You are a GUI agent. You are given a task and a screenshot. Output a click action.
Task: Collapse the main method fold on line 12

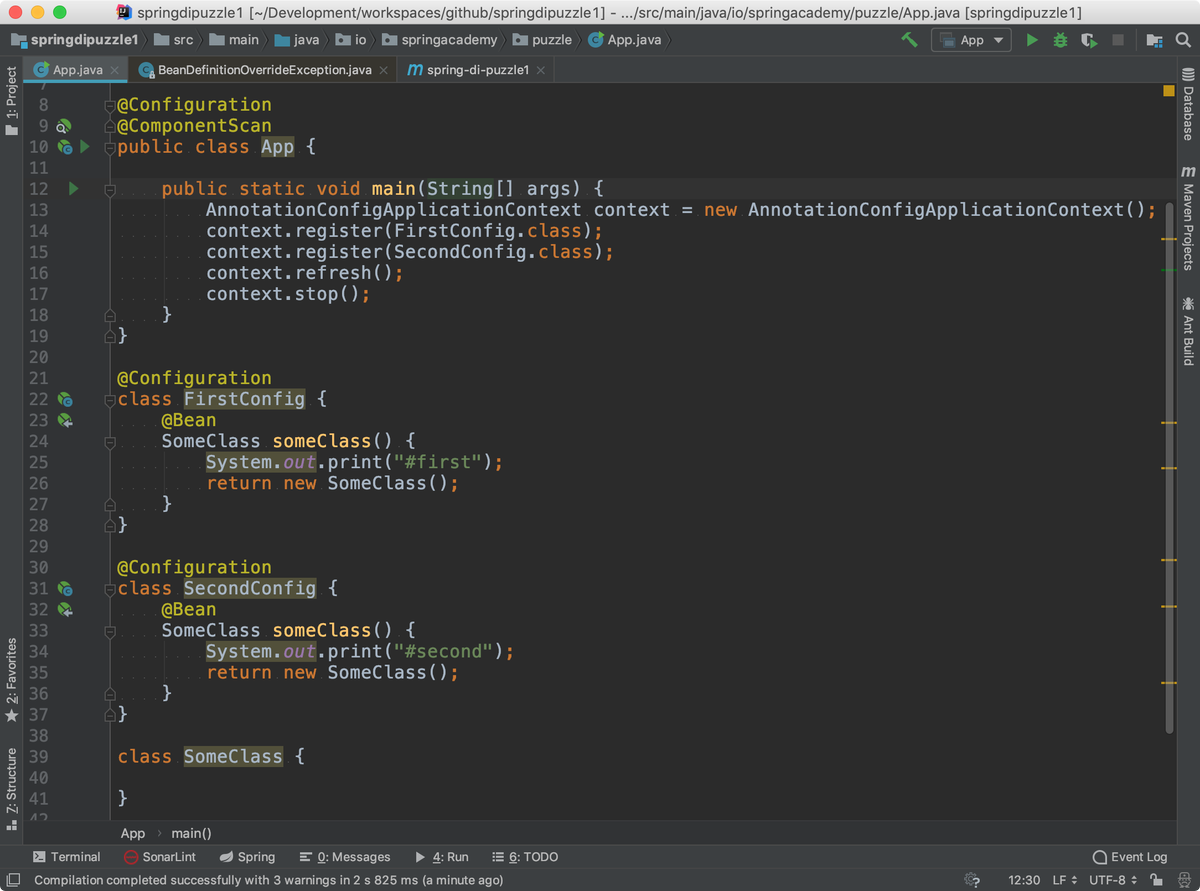[110, 189]
